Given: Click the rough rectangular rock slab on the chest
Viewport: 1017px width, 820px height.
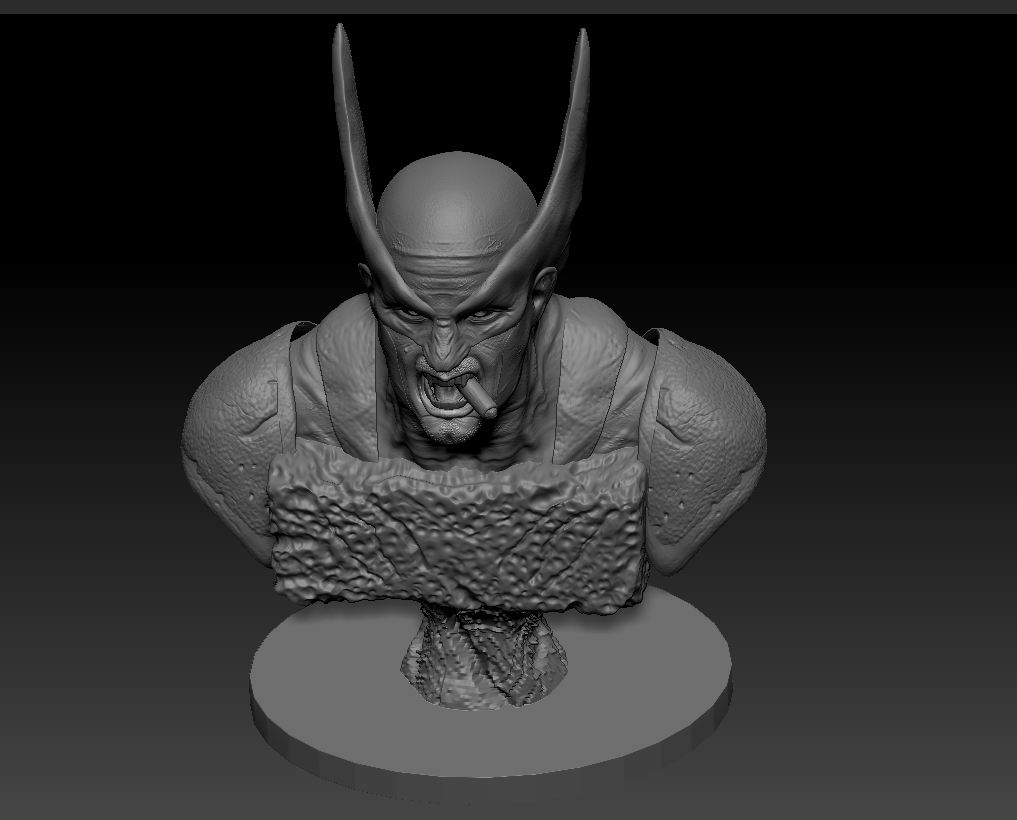Looking at the screenshot, I should (x=458, y=527).
